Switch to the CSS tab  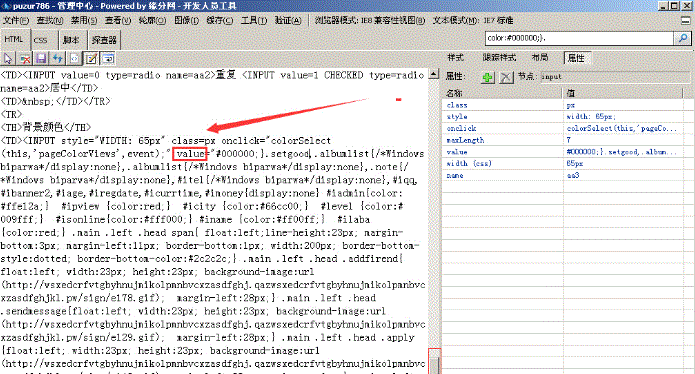[40, 40]
